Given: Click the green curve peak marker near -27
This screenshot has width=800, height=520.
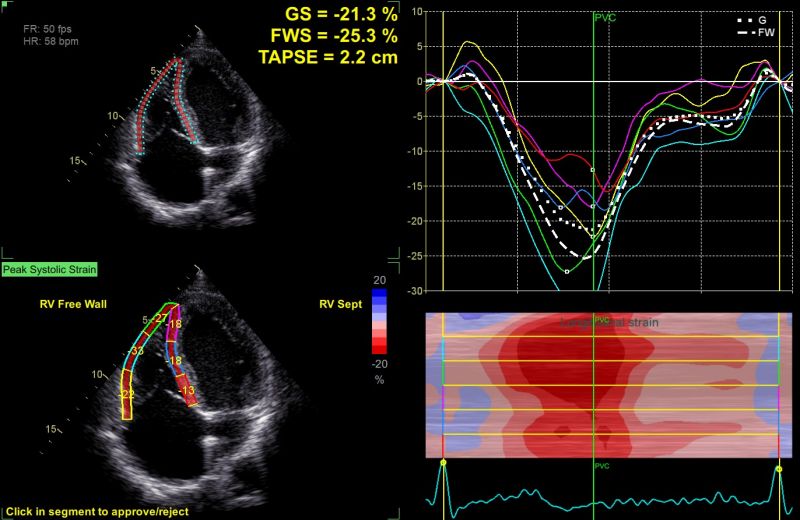Looking at the screenshot, I should (567, 272).
